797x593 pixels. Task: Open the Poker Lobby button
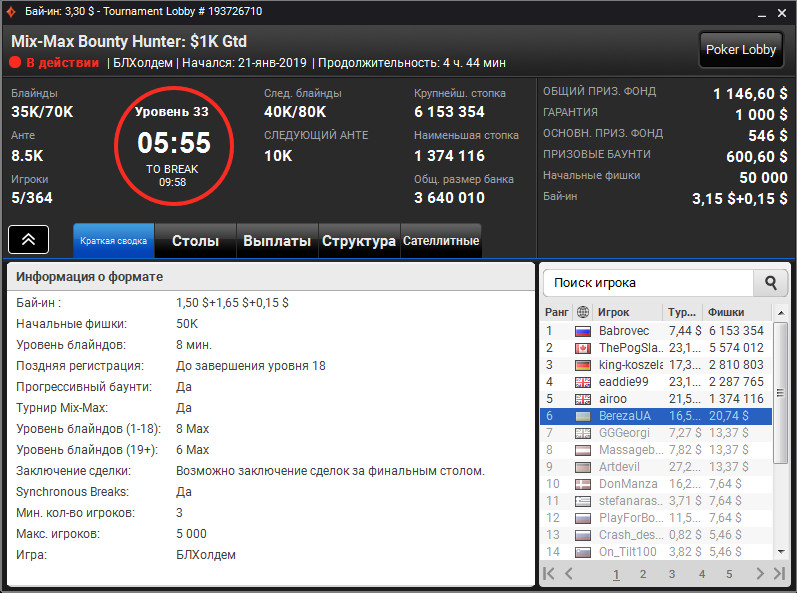[741, 50]
